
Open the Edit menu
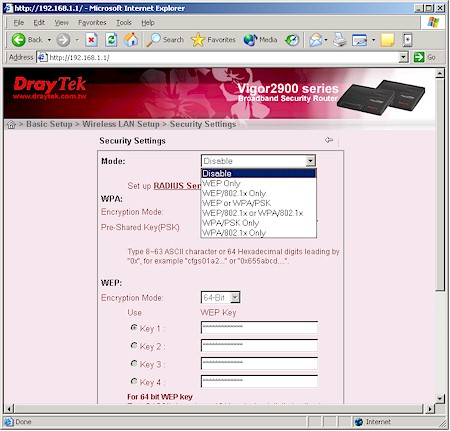pos(39,23)
